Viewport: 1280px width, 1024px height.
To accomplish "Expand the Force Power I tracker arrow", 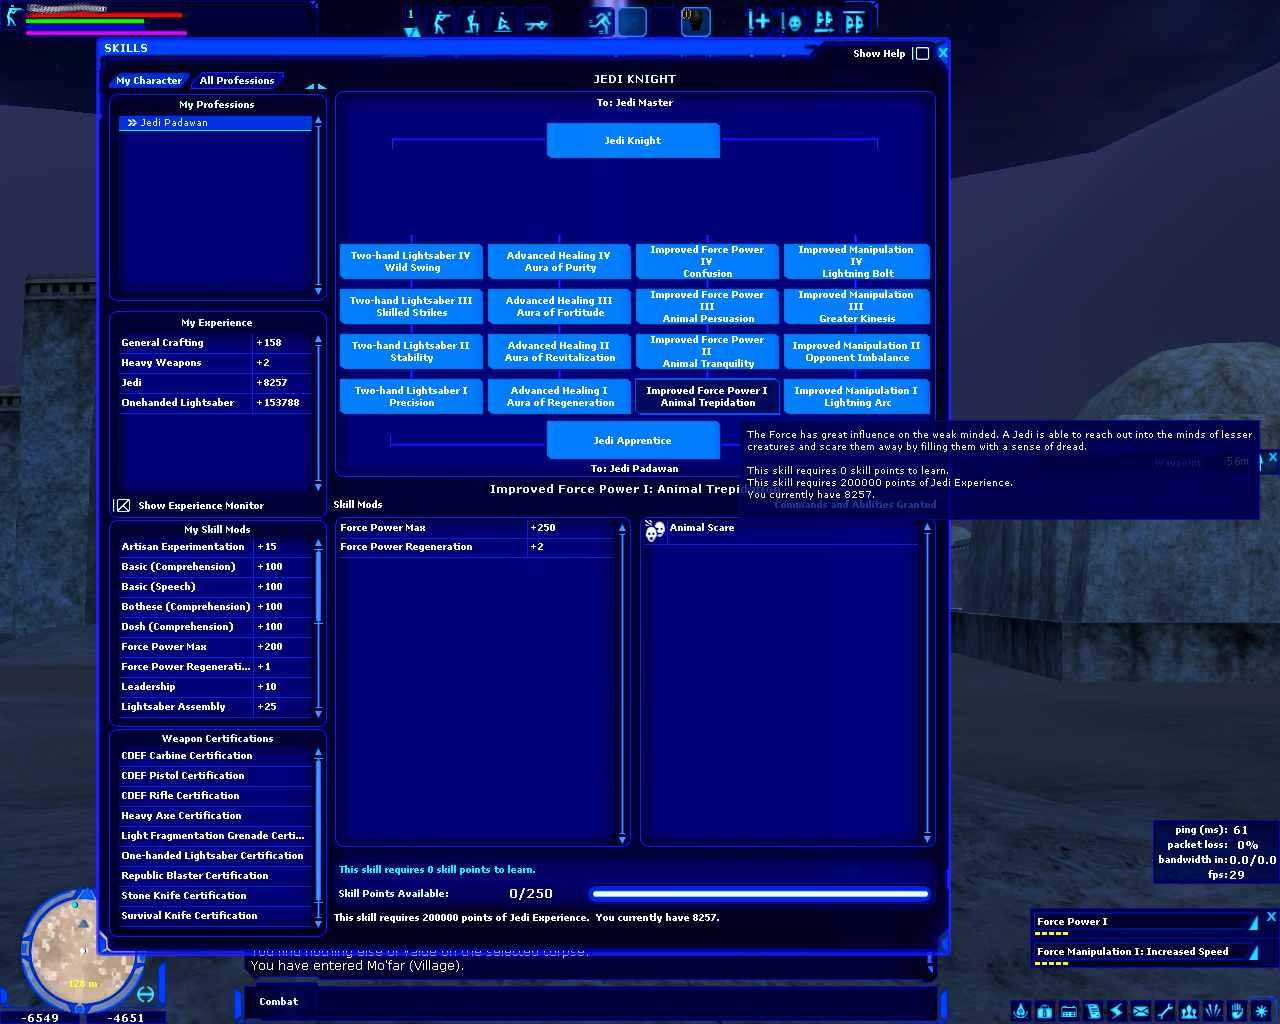I will pyautogui.click(x=1253, y=922).
